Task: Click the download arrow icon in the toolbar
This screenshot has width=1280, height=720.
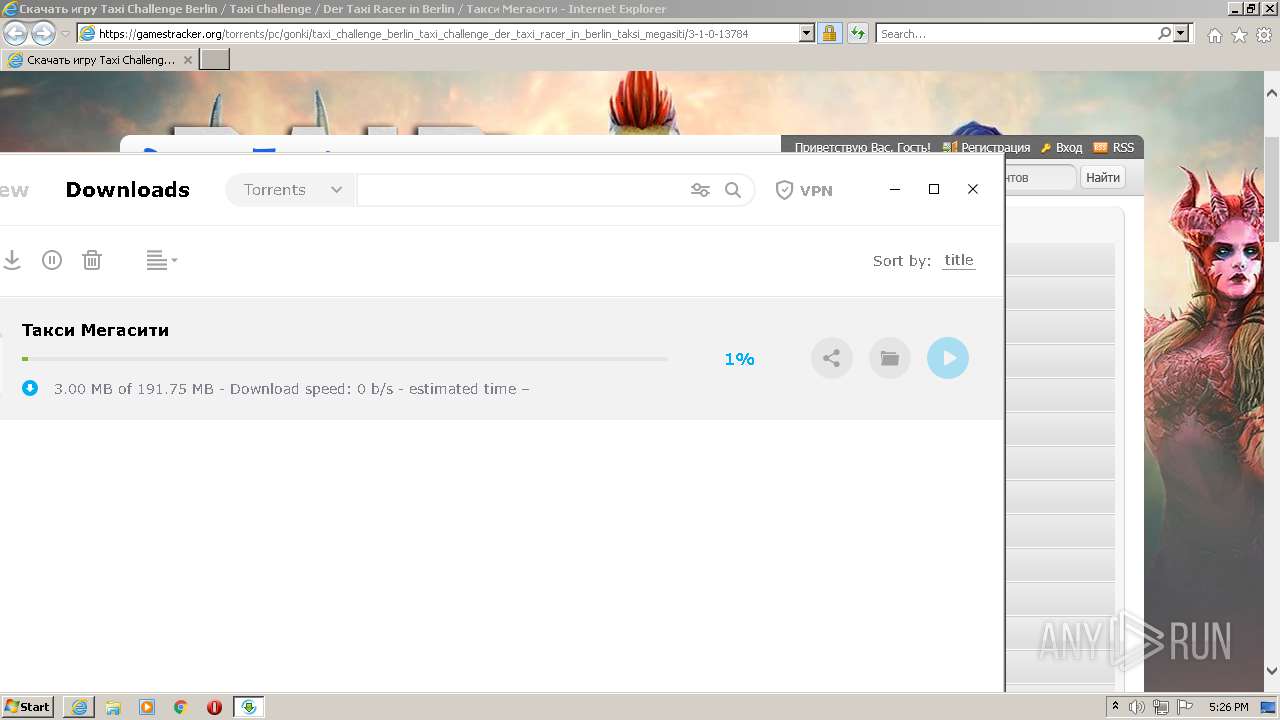Action: (x=12, y=260)
